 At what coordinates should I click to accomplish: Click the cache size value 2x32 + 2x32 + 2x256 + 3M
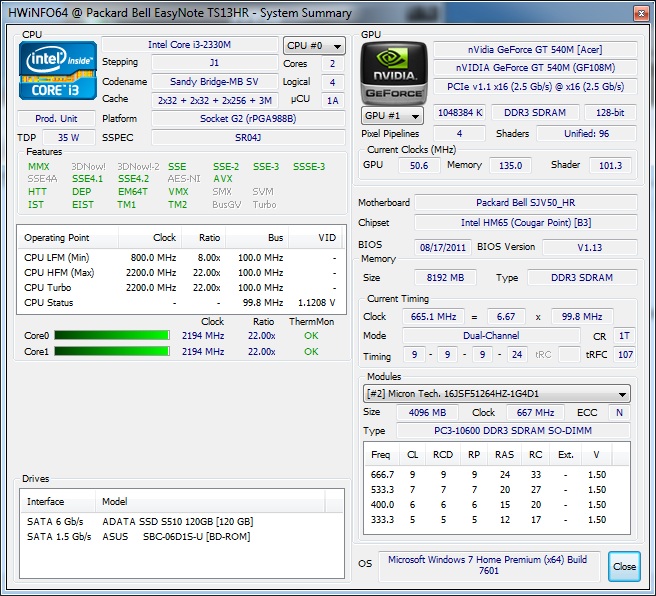(x=214, y=100)
